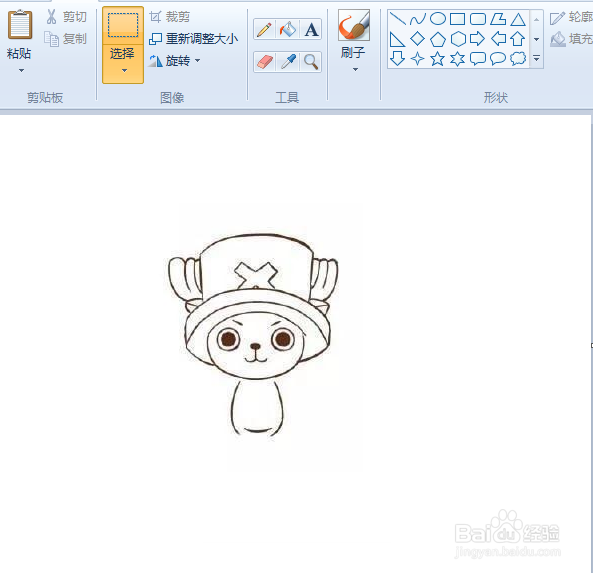The image size is (593, 573).
Task: Activate the rectangular Select tool
Action: click(123, 25)
